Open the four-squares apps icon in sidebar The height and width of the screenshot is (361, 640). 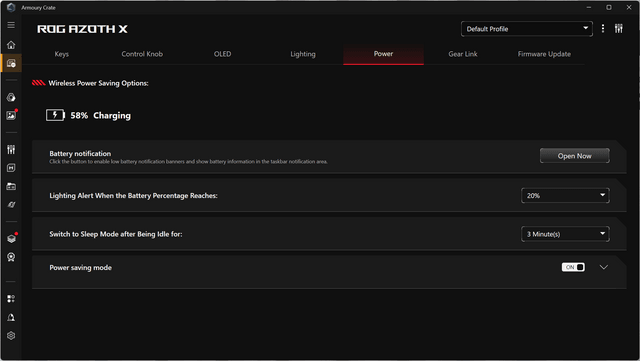pos(11,299)
